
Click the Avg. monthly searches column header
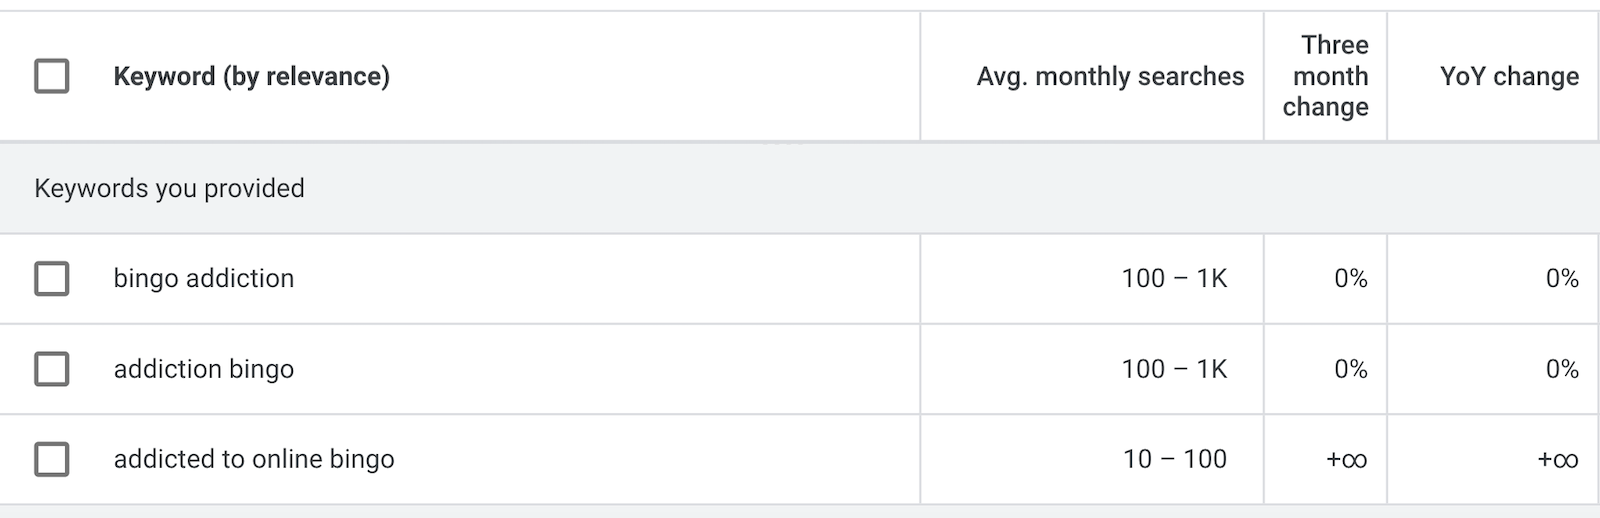(x=1110, y=76)
